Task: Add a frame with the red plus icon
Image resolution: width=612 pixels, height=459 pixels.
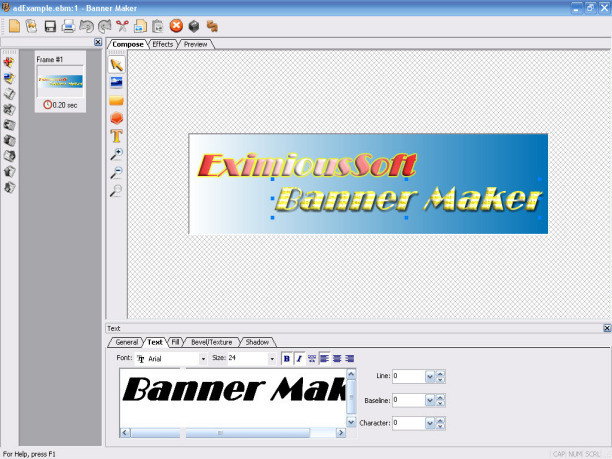Action: (9, 62)
